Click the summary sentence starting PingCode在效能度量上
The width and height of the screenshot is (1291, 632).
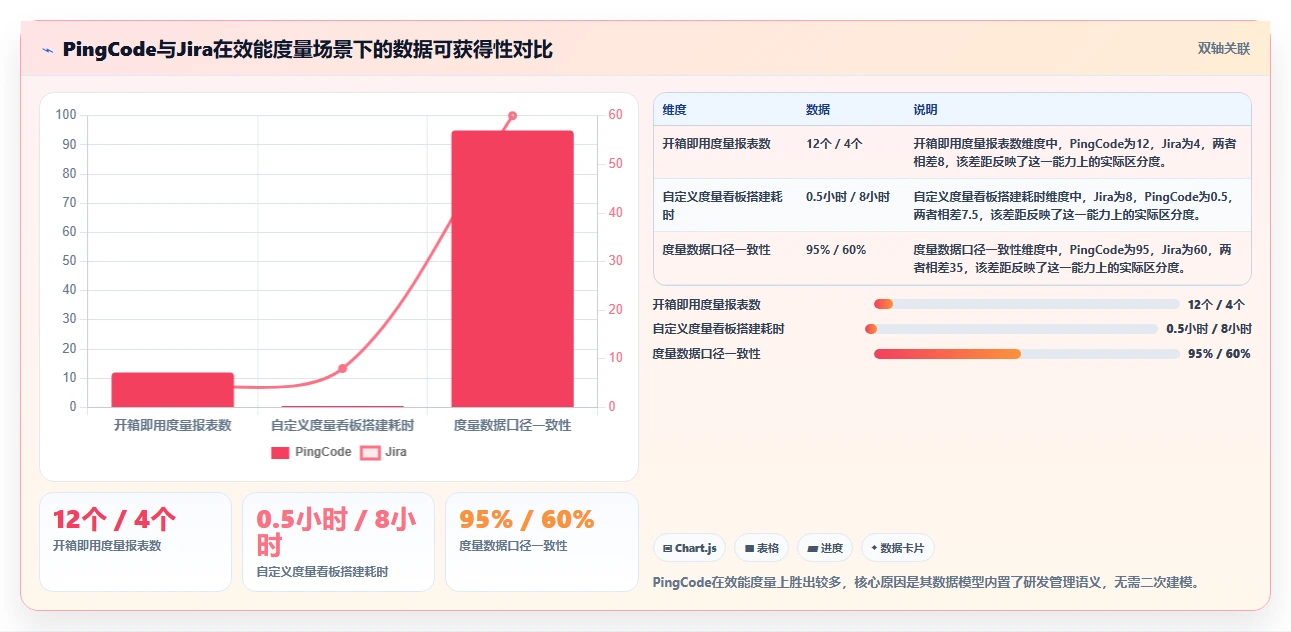pos(925,582)
